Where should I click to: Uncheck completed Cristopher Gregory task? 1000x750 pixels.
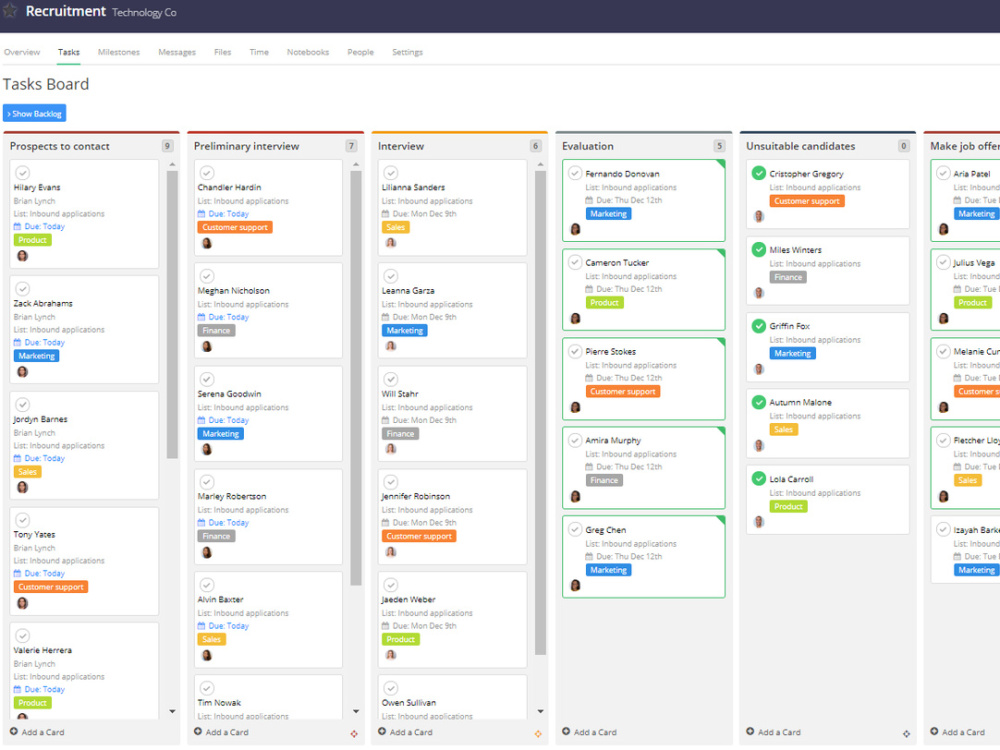coord(758,173)
